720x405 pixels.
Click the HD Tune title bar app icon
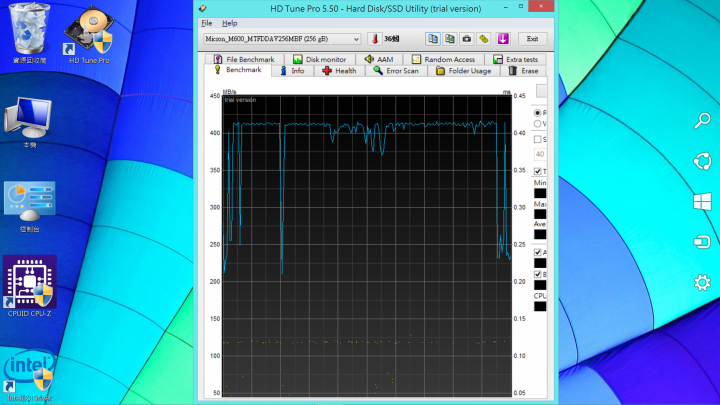(202, 8)
